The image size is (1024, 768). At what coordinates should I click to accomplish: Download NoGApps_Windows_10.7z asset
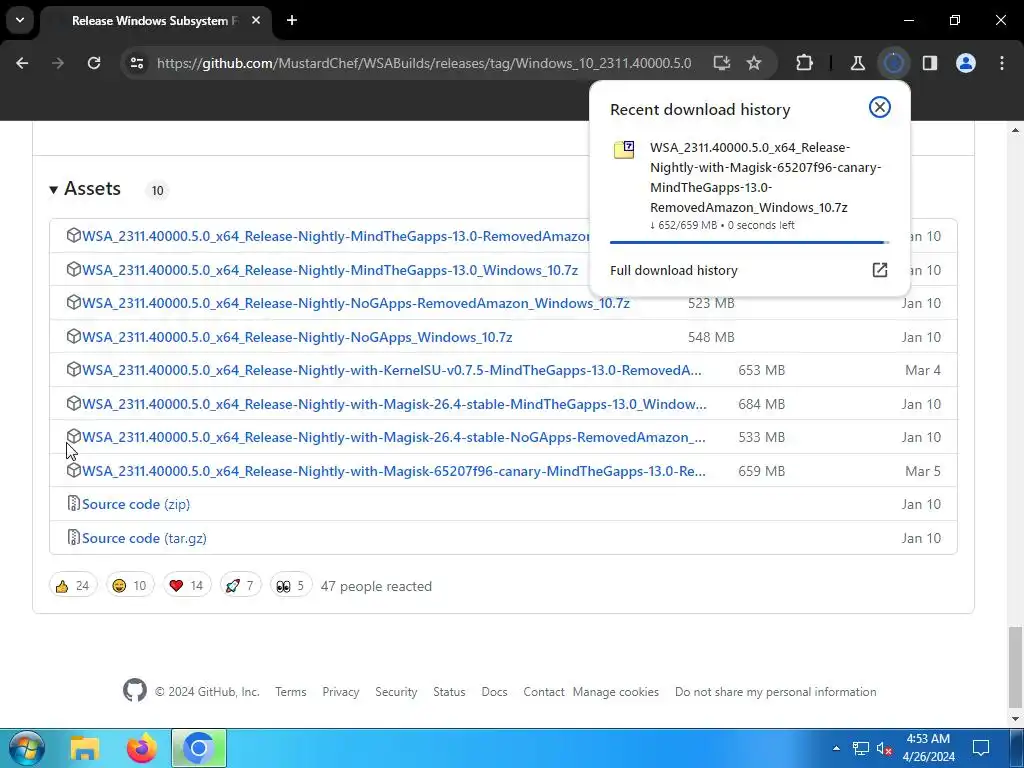tap(297, 338)
